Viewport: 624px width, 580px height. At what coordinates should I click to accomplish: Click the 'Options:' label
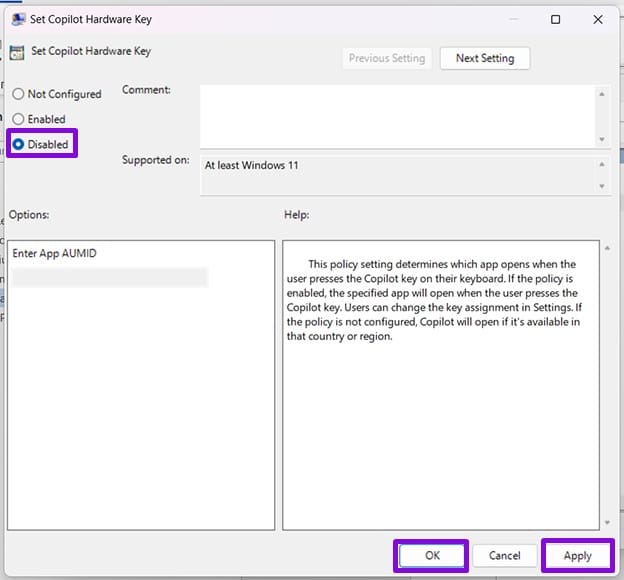coord(29,215)
